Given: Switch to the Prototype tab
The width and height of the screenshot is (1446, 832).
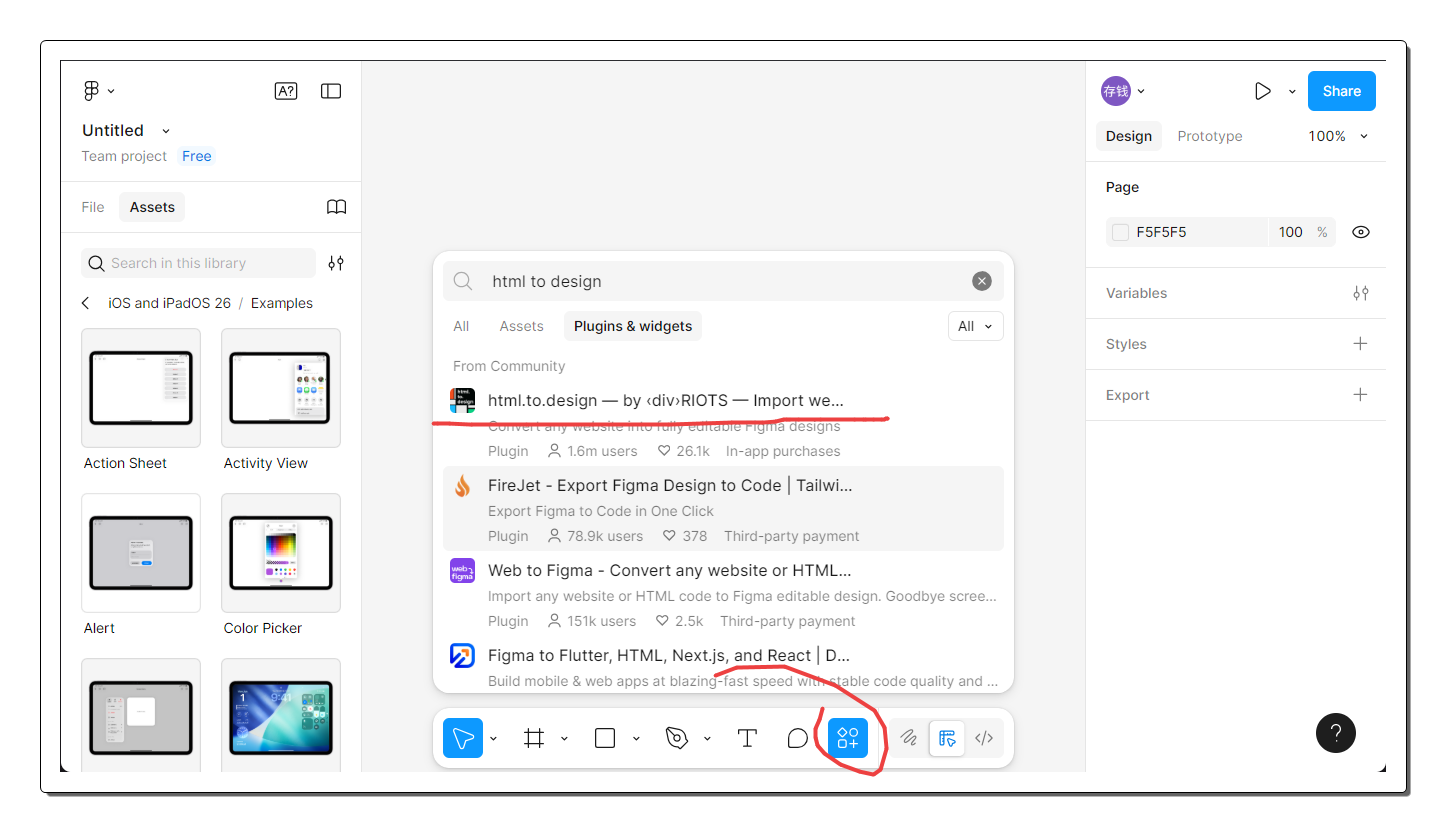Looking at the screenshot, I should (1210, 136).
